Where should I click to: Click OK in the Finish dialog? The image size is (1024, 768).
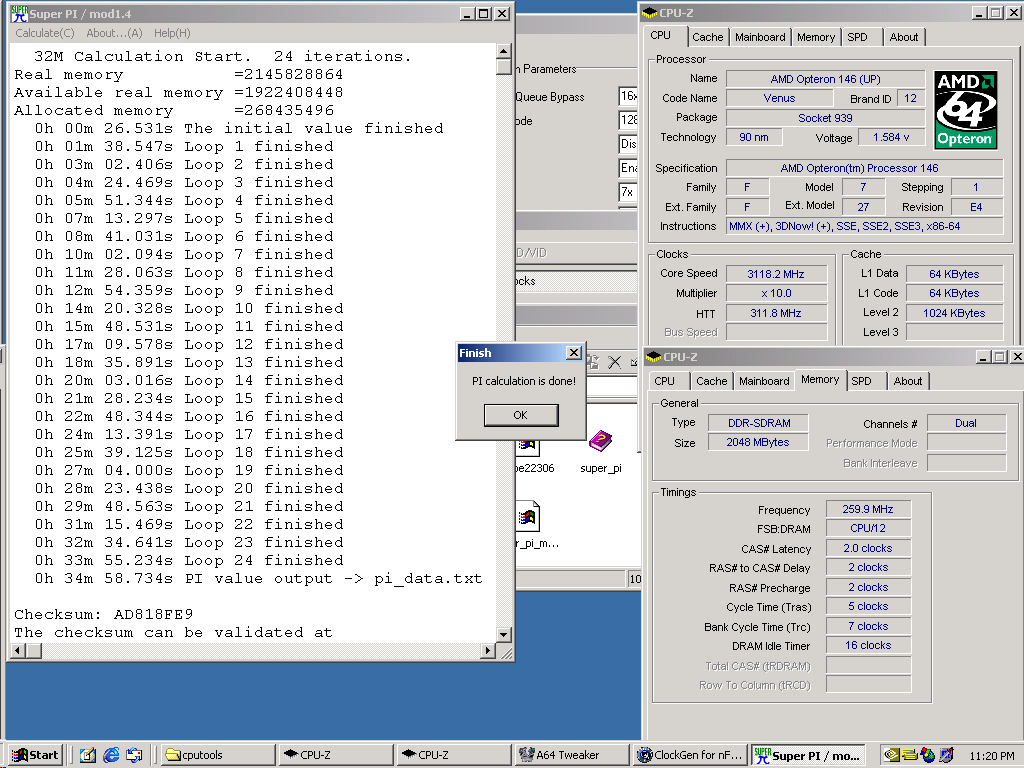click(520, 415)
